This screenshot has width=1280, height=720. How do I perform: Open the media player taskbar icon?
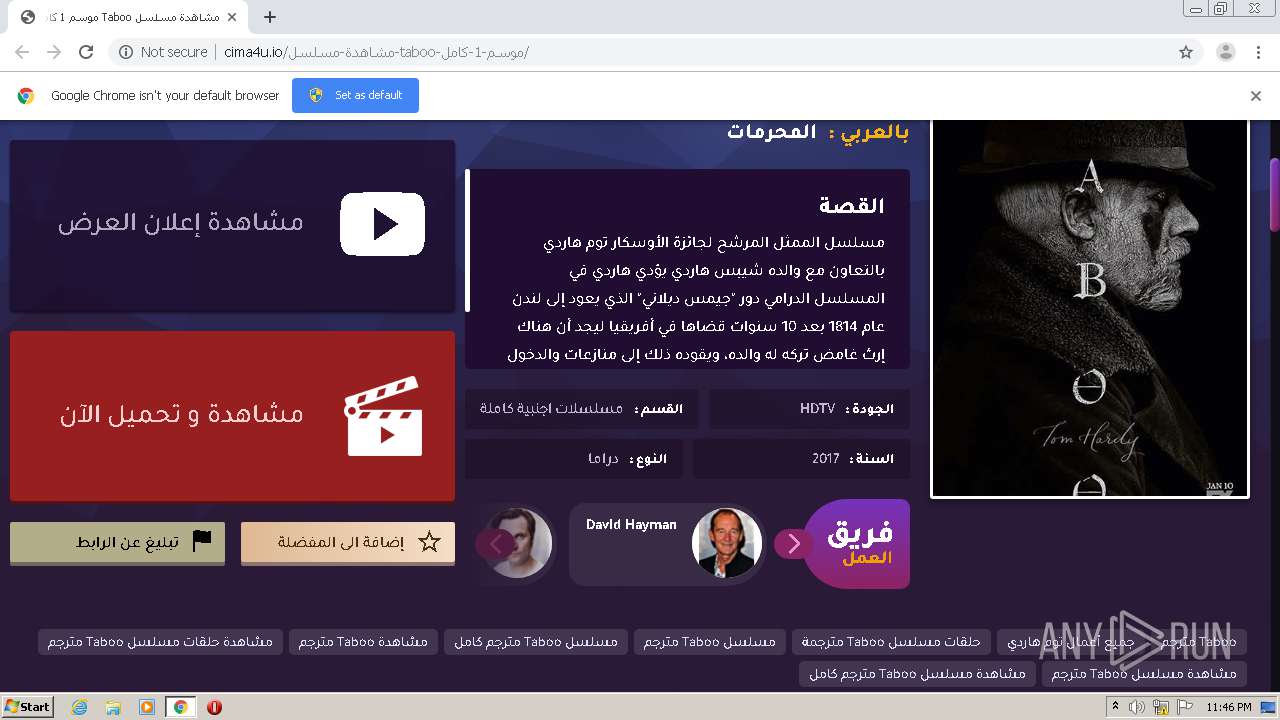pyautogui.click(x=147, y=707)
